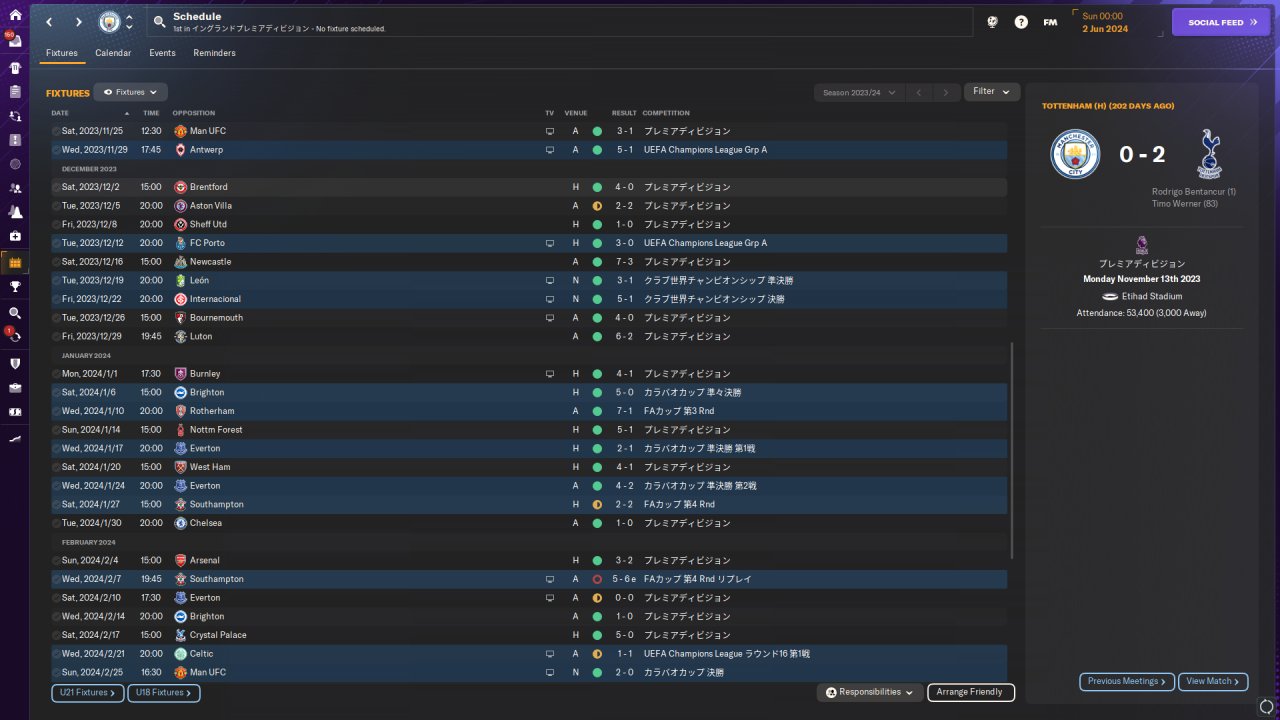Image resolution: width=1280 pixels, height=720 pixels.
Task: Click the Manchester City badge in top bar
Action: tap(109, 22)
